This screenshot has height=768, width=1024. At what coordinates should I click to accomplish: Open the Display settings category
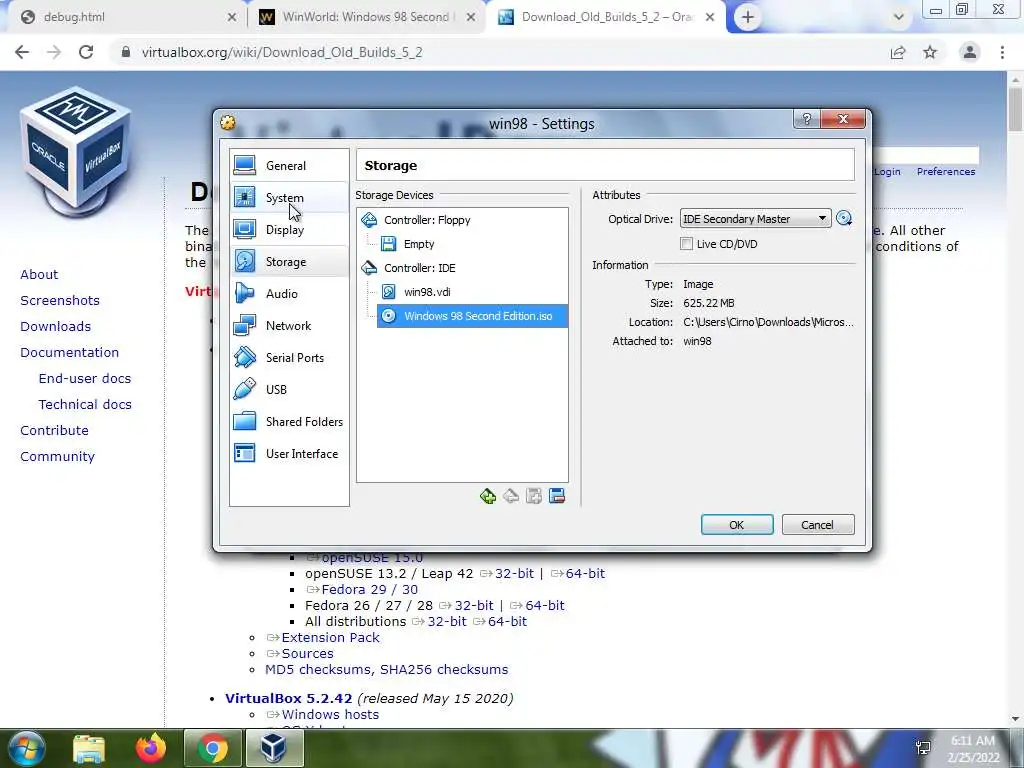coord(289,230)
